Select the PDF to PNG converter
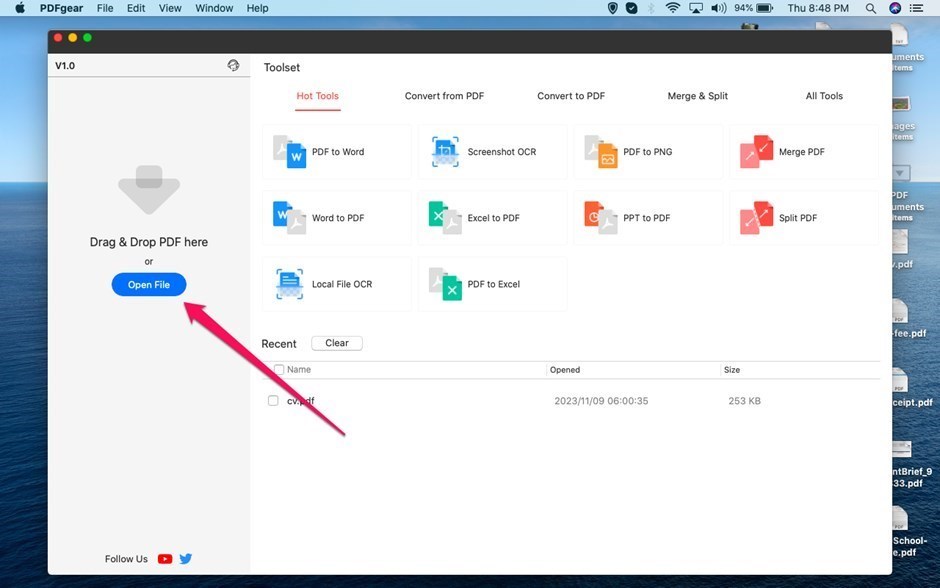The image size is (940, 588). (647, 152)
